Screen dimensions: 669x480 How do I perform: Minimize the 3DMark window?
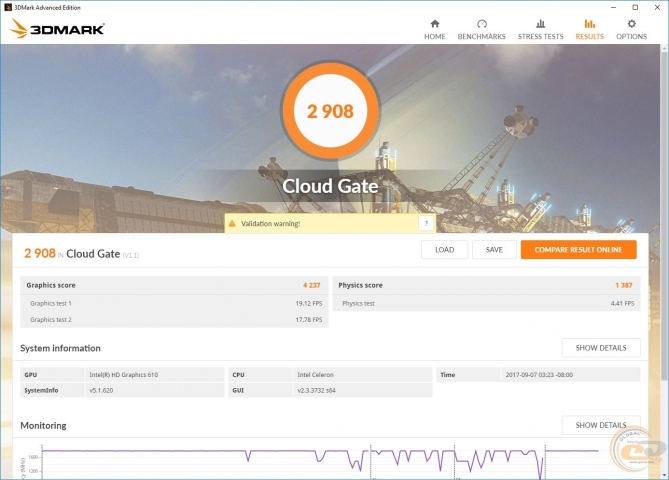614,7
